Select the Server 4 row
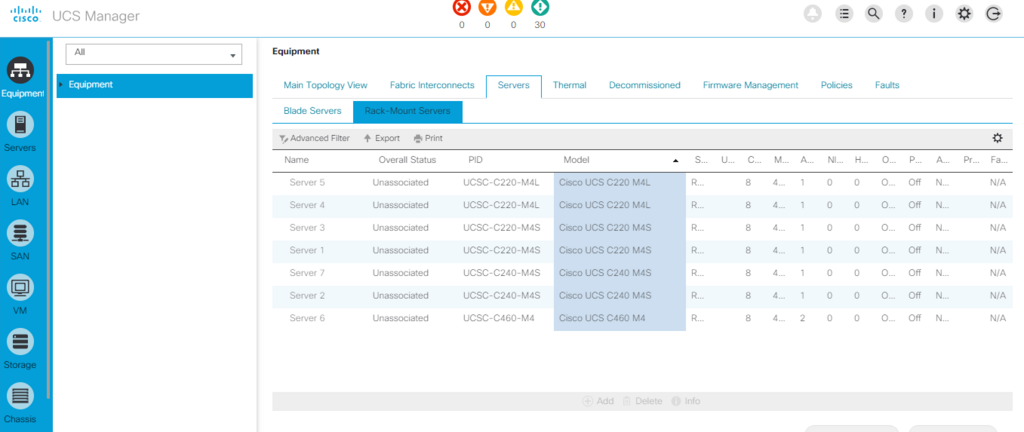The image size is (1024, 432). tap(642, 205)
